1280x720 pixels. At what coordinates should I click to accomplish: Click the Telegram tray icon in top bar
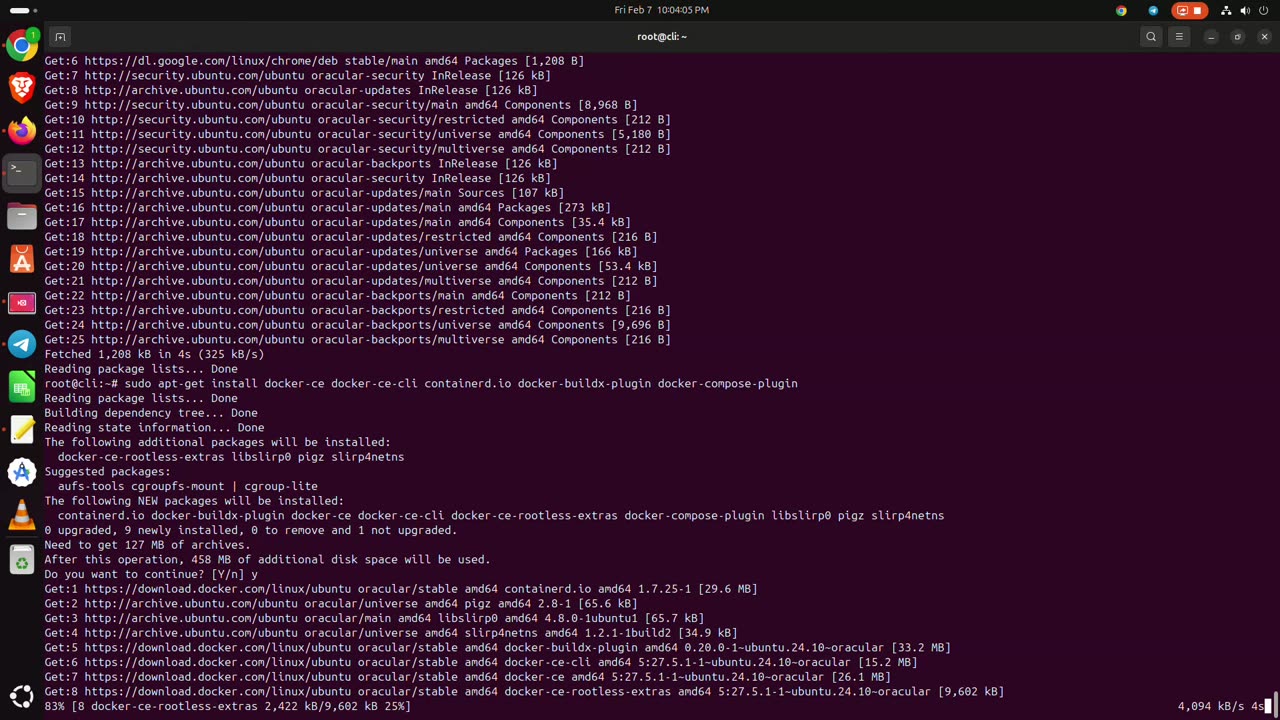click(x=1153, y=10)
